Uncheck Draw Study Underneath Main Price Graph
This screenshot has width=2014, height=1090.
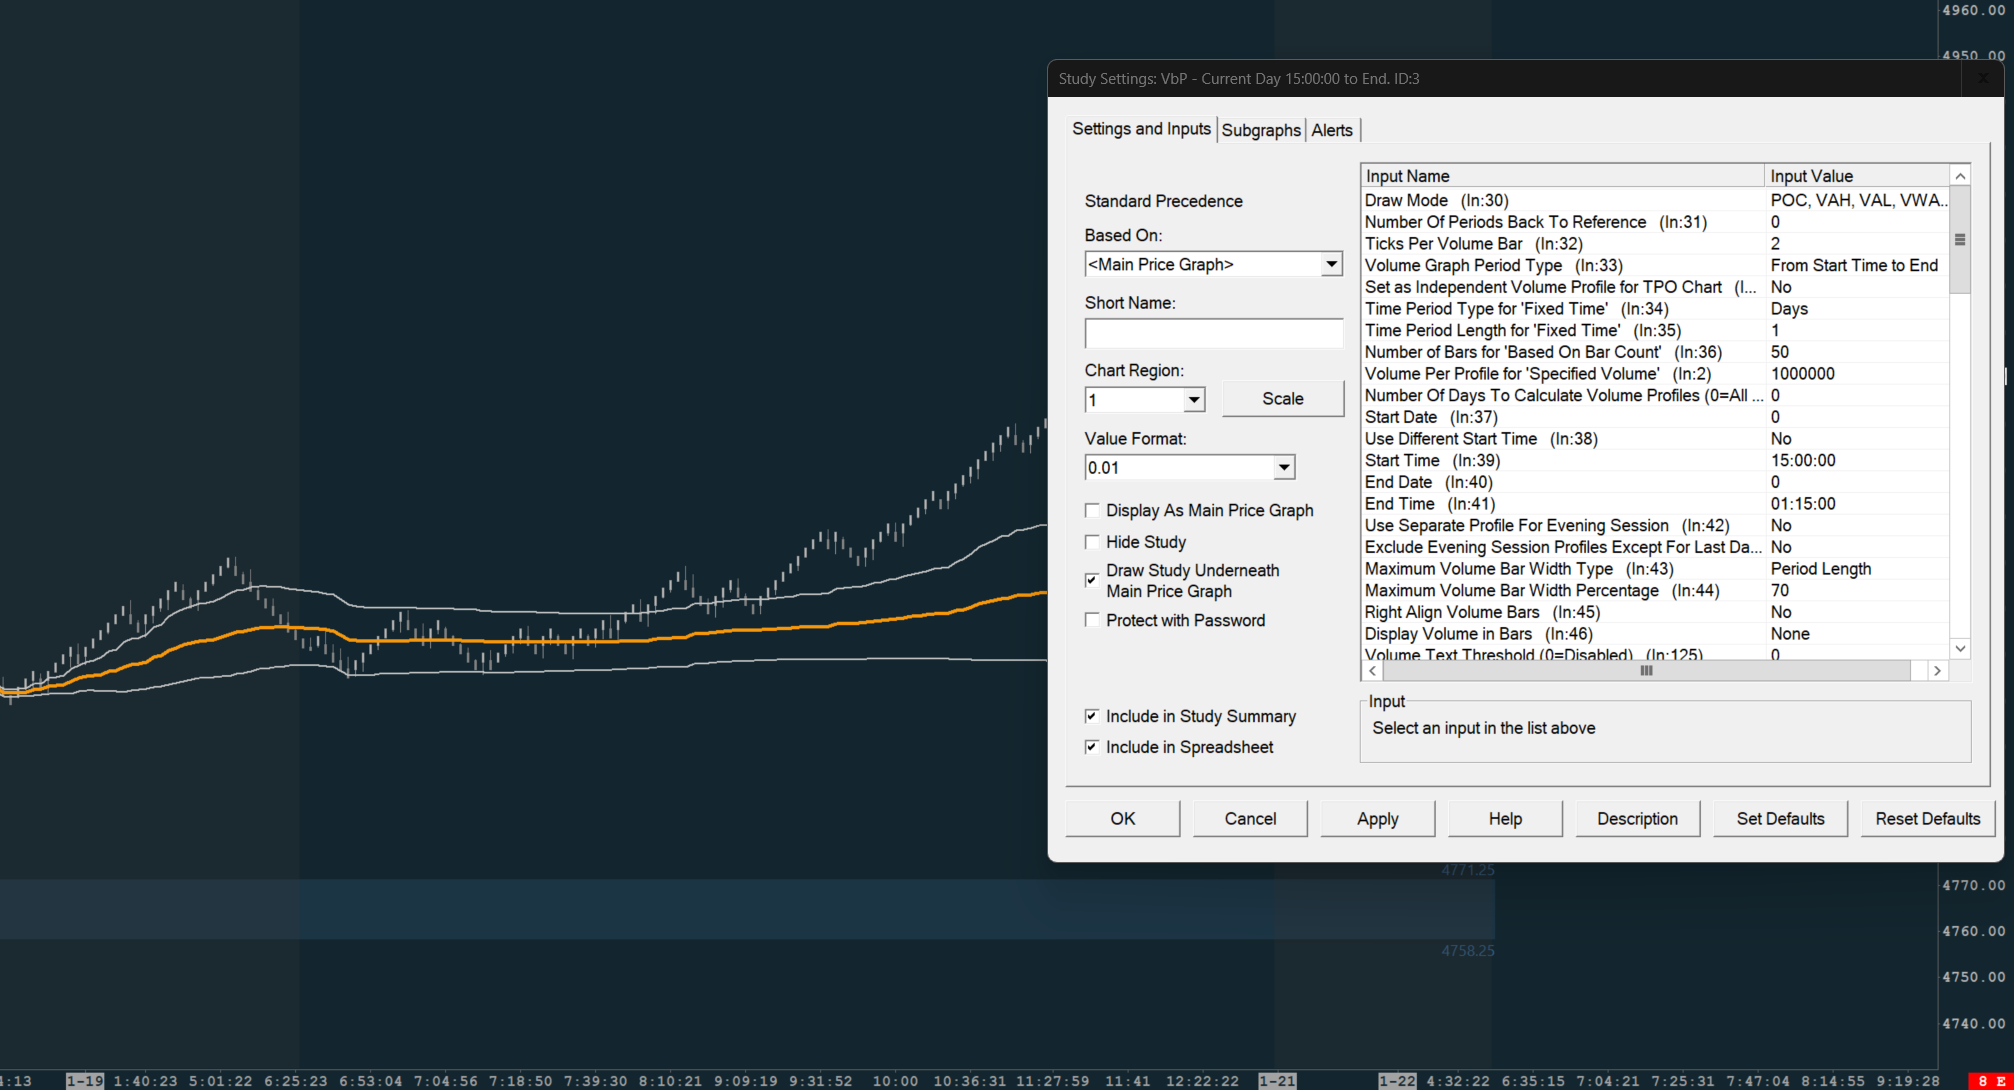1092,580
